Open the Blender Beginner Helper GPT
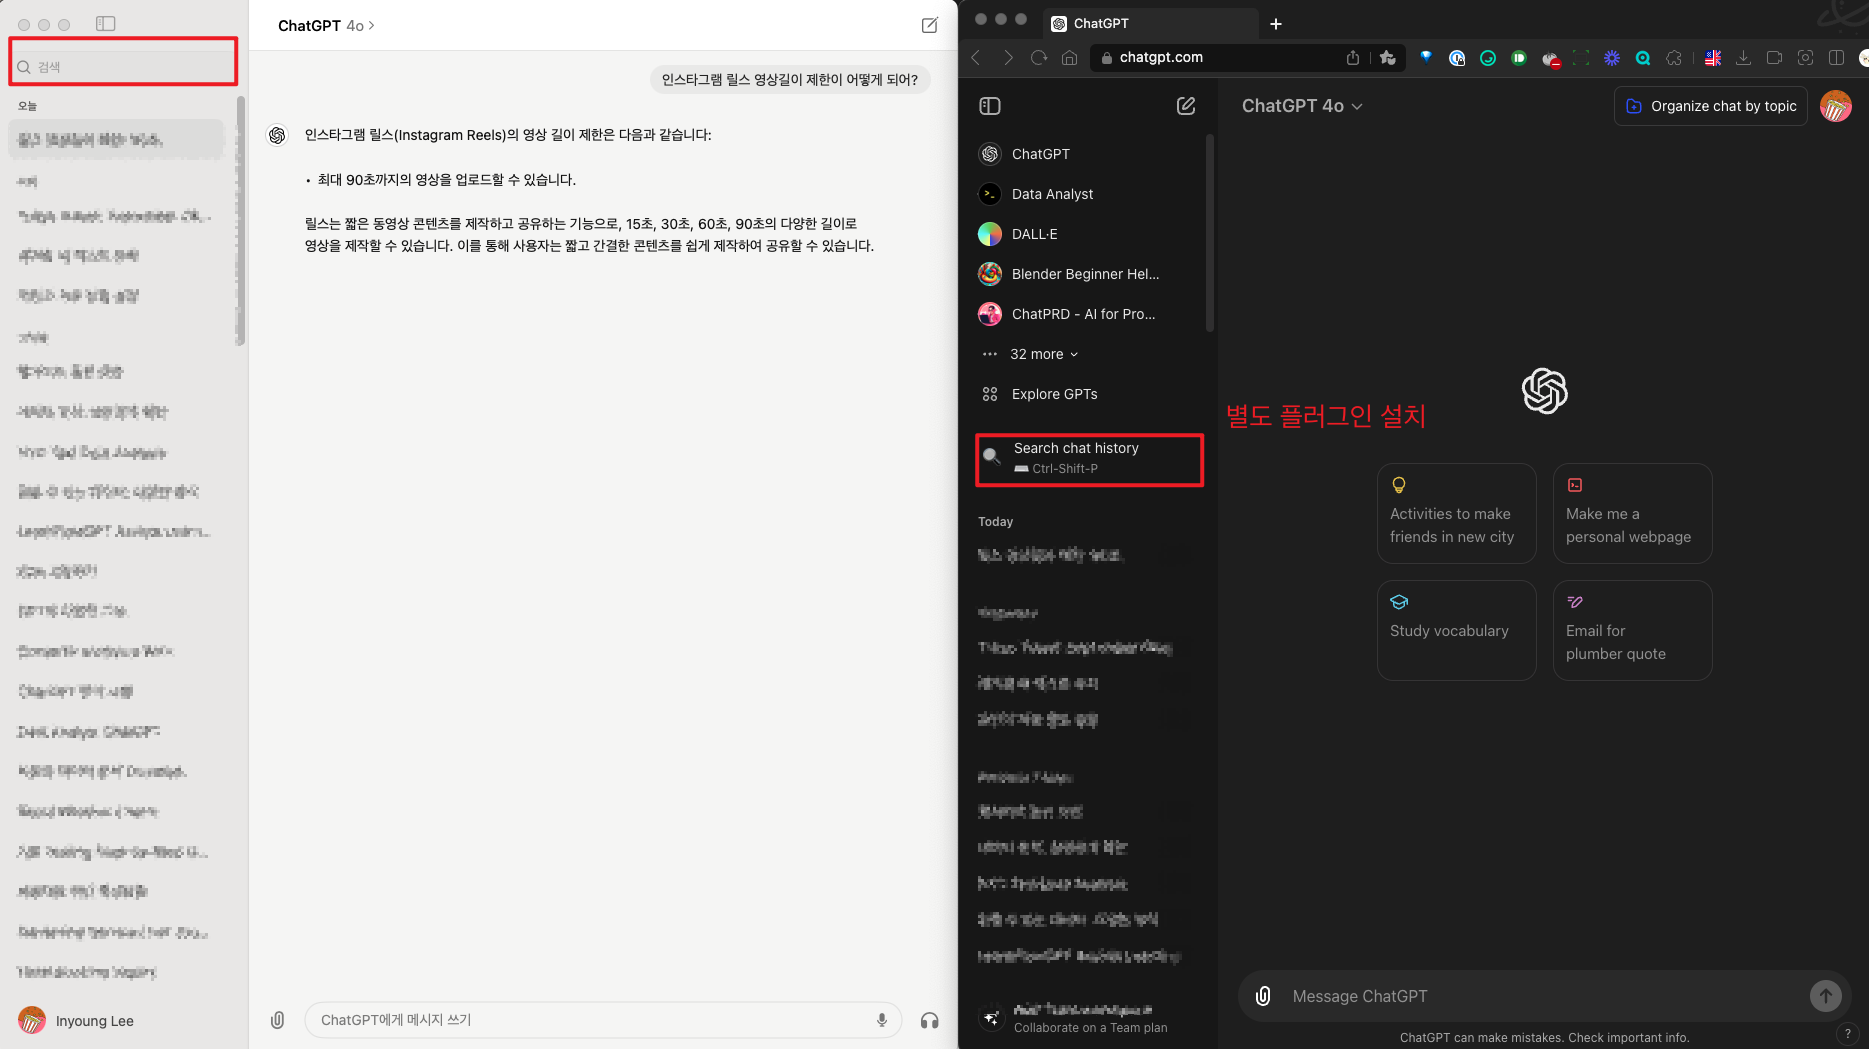Screen dimensions: 1869x1049 (x=1088, y=274)
